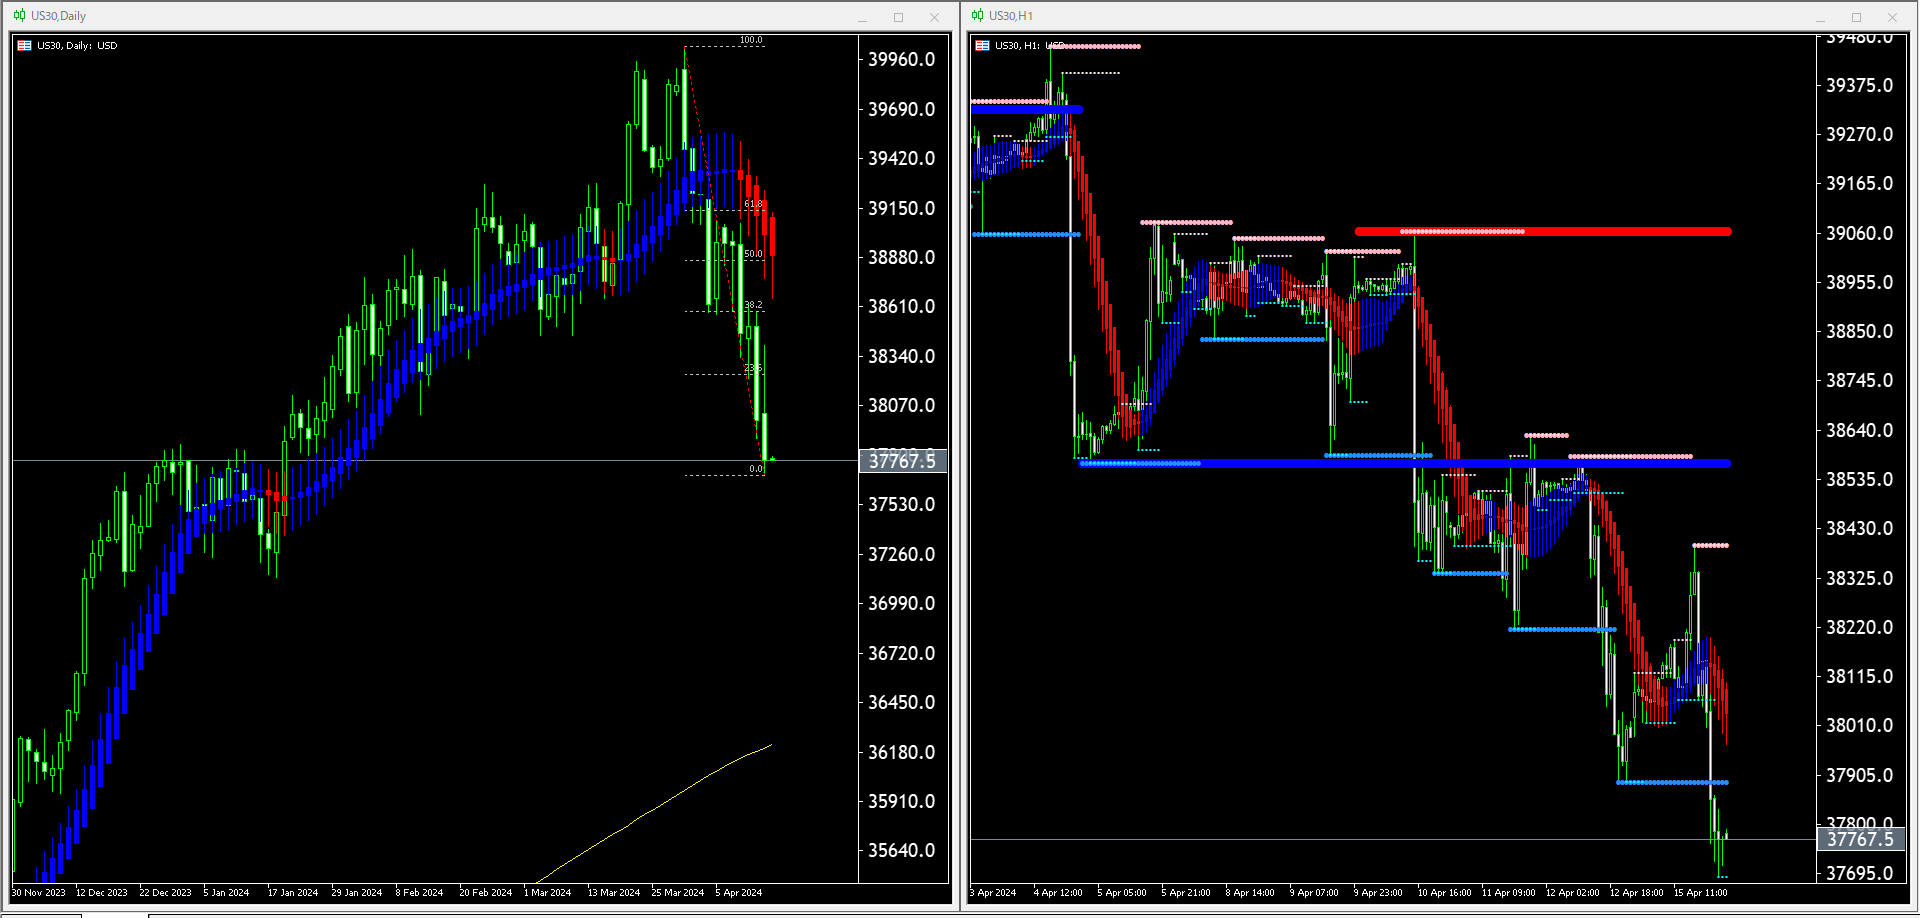The height and width of the screenshot is (918, 1920).
Task: Click the Fibonacci 23.6 level label
Action: 753,368
